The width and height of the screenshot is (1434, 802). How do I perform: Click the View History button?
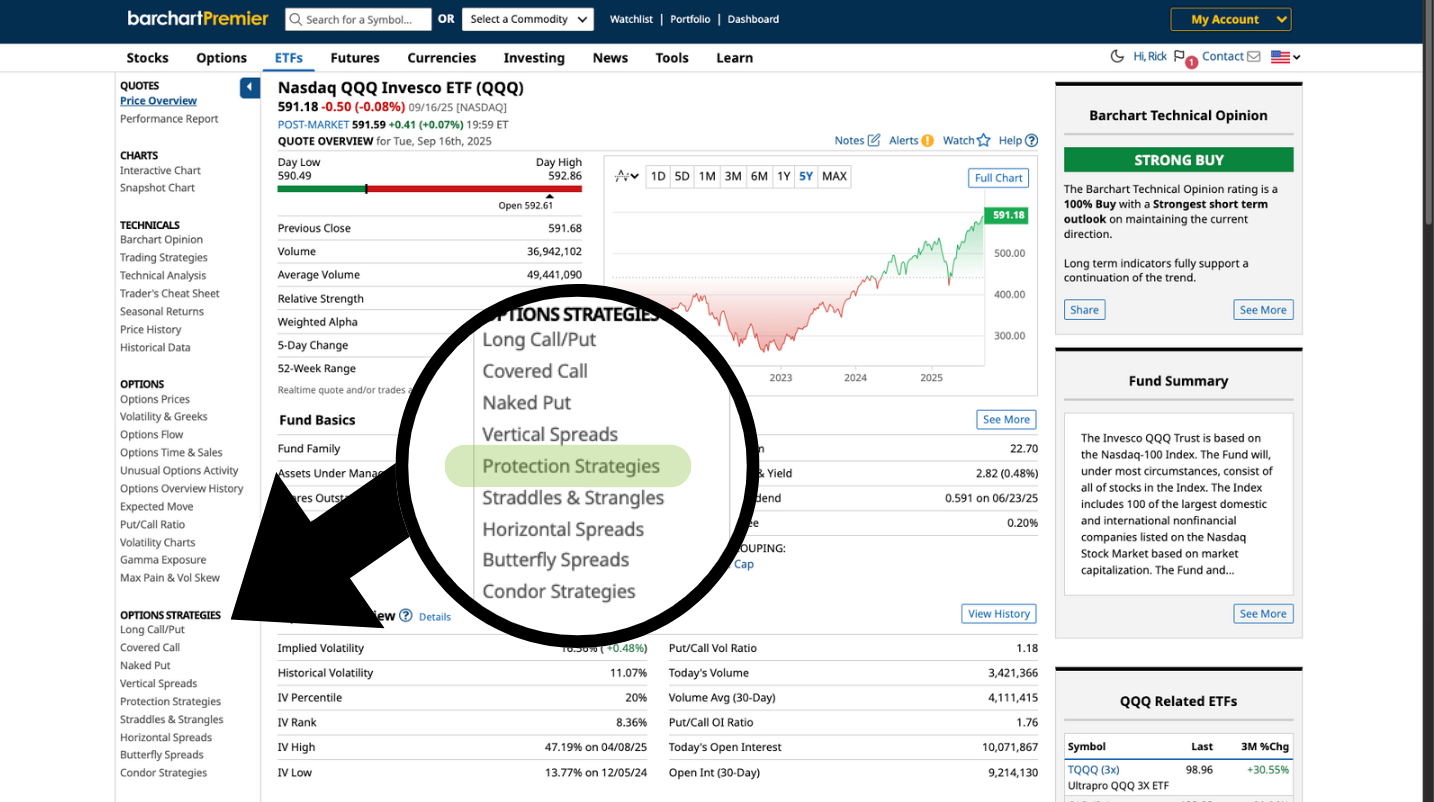point(999,614)
